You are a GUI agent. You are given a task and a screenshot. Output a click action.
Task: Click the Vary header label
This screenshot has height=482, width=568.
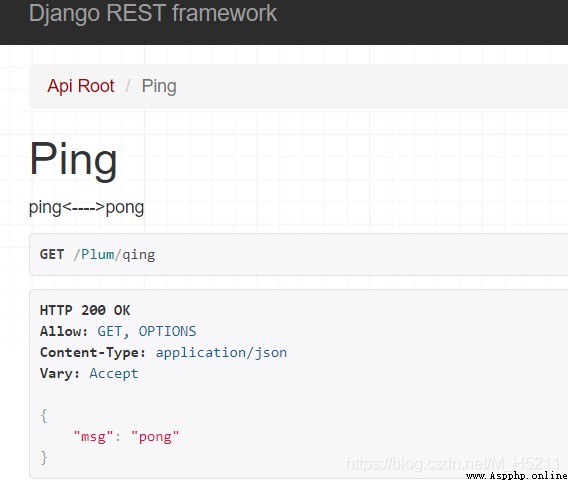[60, 374]
